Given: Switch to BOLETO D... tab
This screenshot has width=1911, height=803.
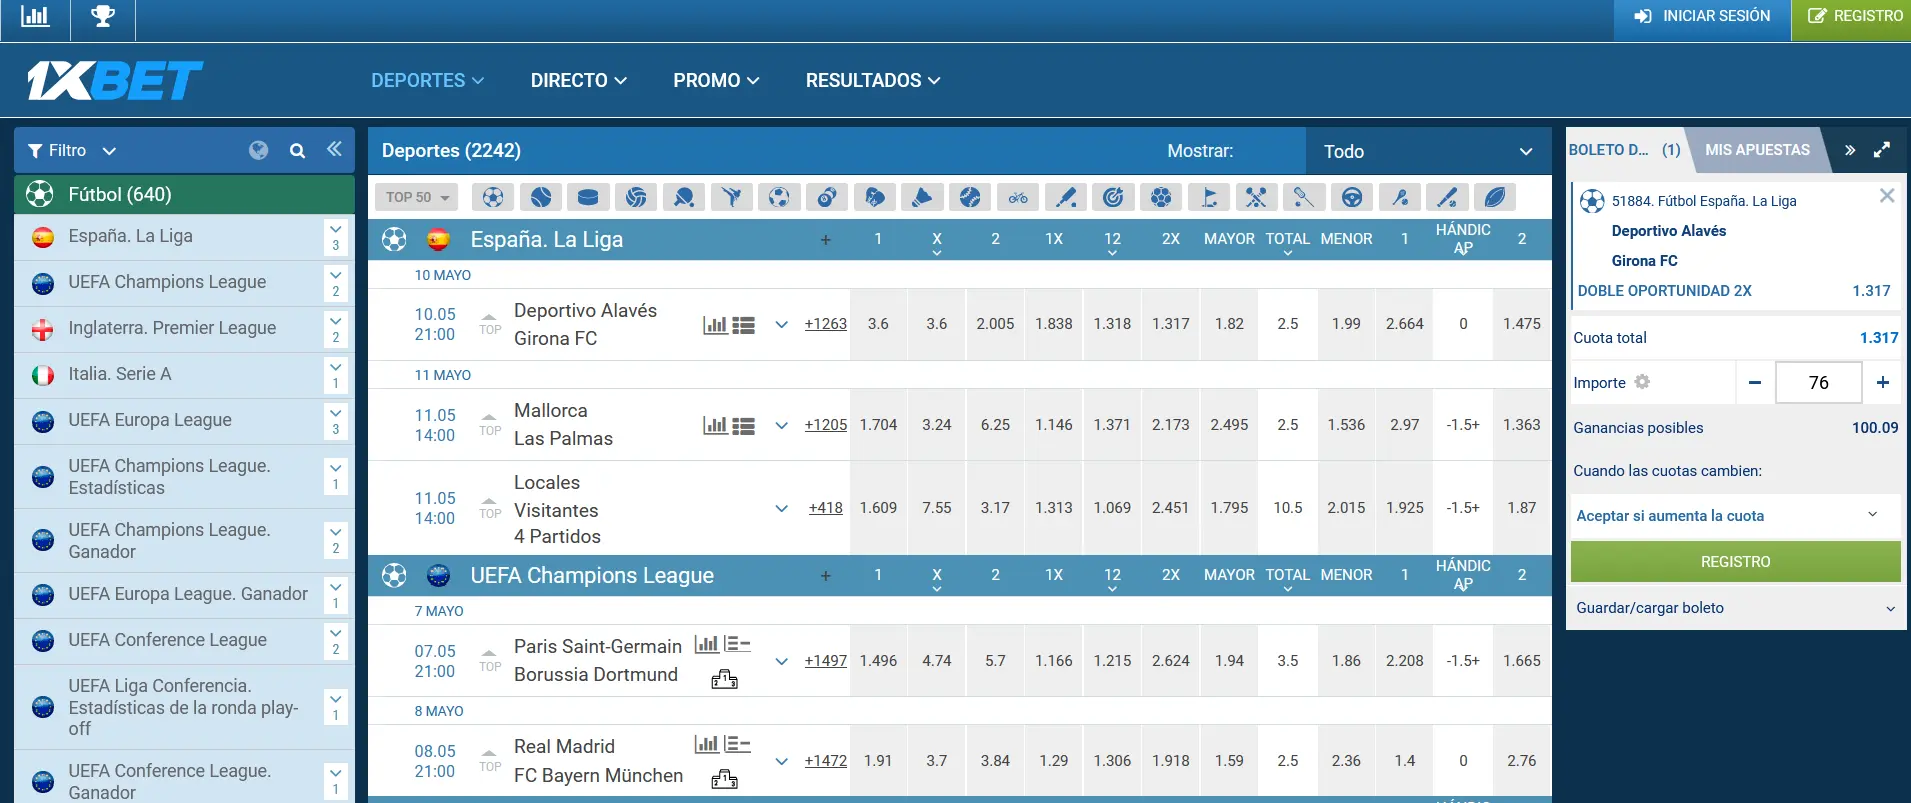Looking at the screenshot, I should pyautogui.click(x=1625, y=150).
